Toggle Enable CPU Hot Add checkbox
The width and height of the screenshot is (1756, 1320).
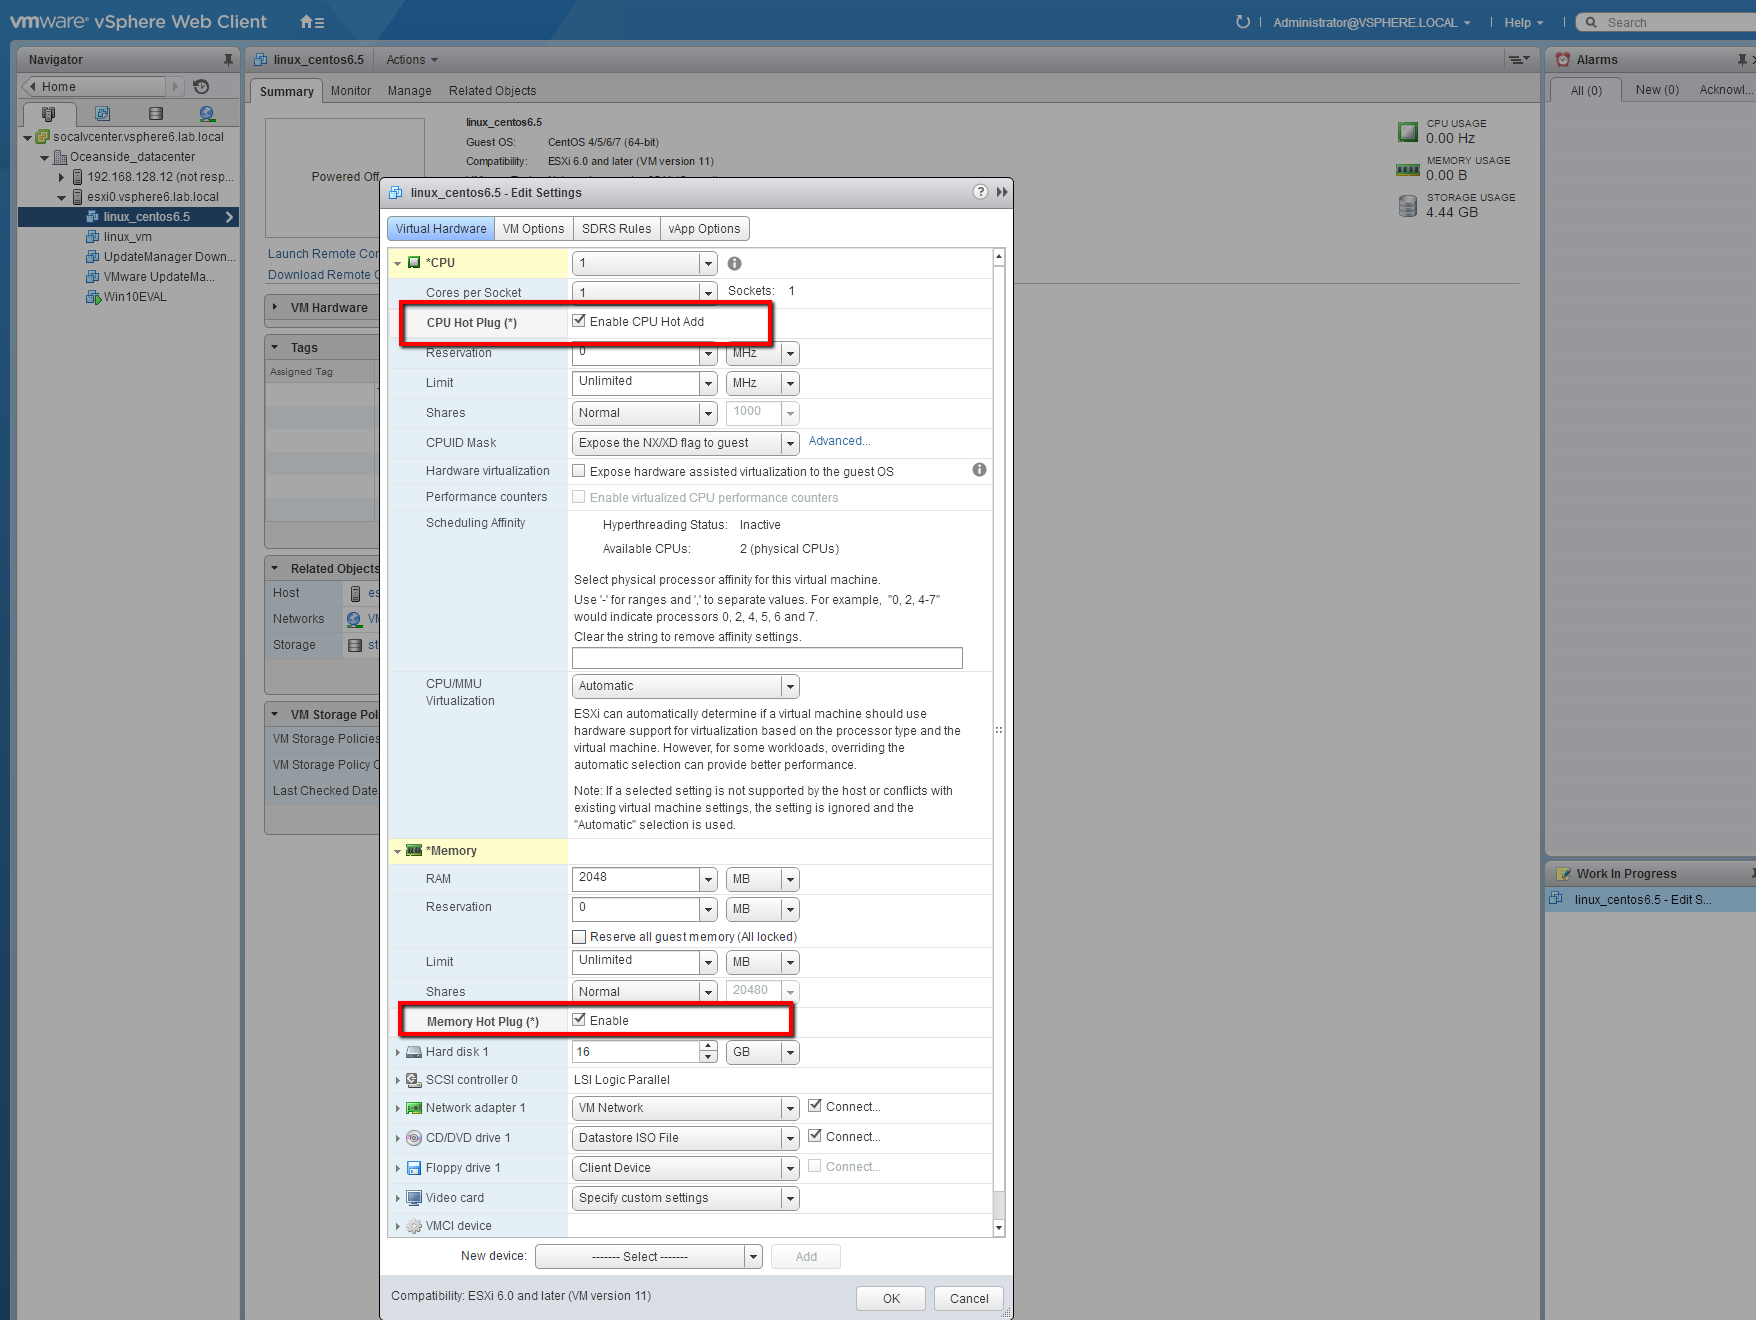[x=578, y=321]
